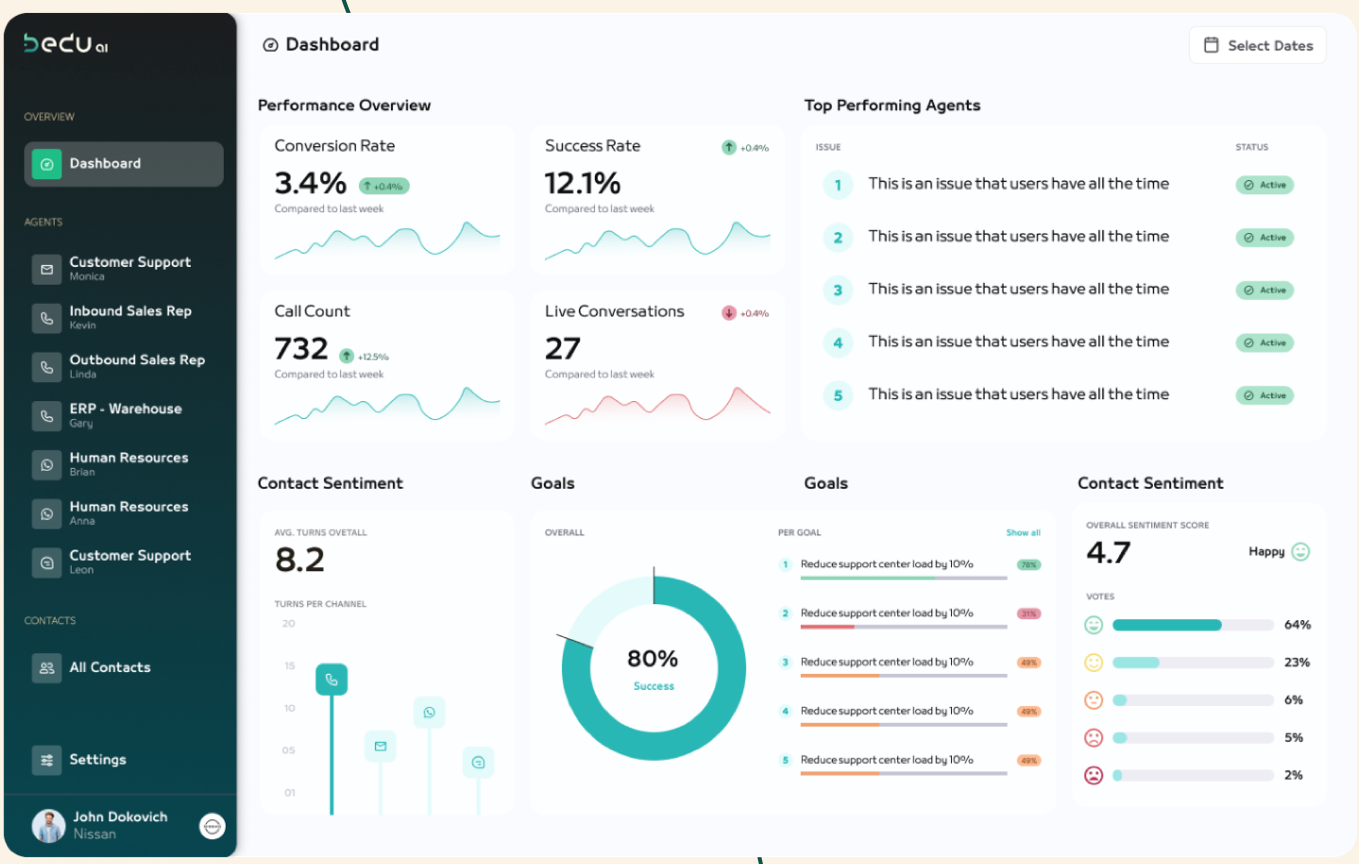Screen dimensions: 1359x864
Task: Click the red sad face with 5% votes
Action: click(1094, 738)
